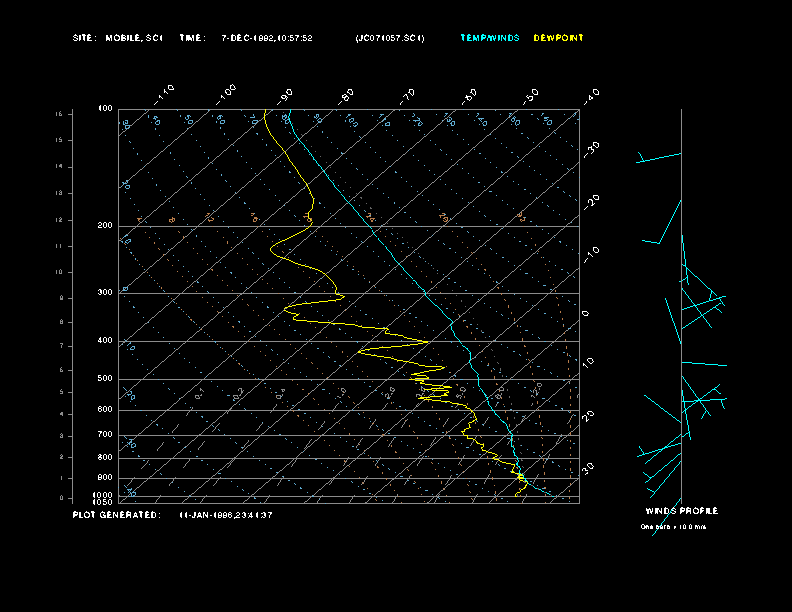Click the '-110' temperature axis label

pyautogui.click(x=164, y=95)
